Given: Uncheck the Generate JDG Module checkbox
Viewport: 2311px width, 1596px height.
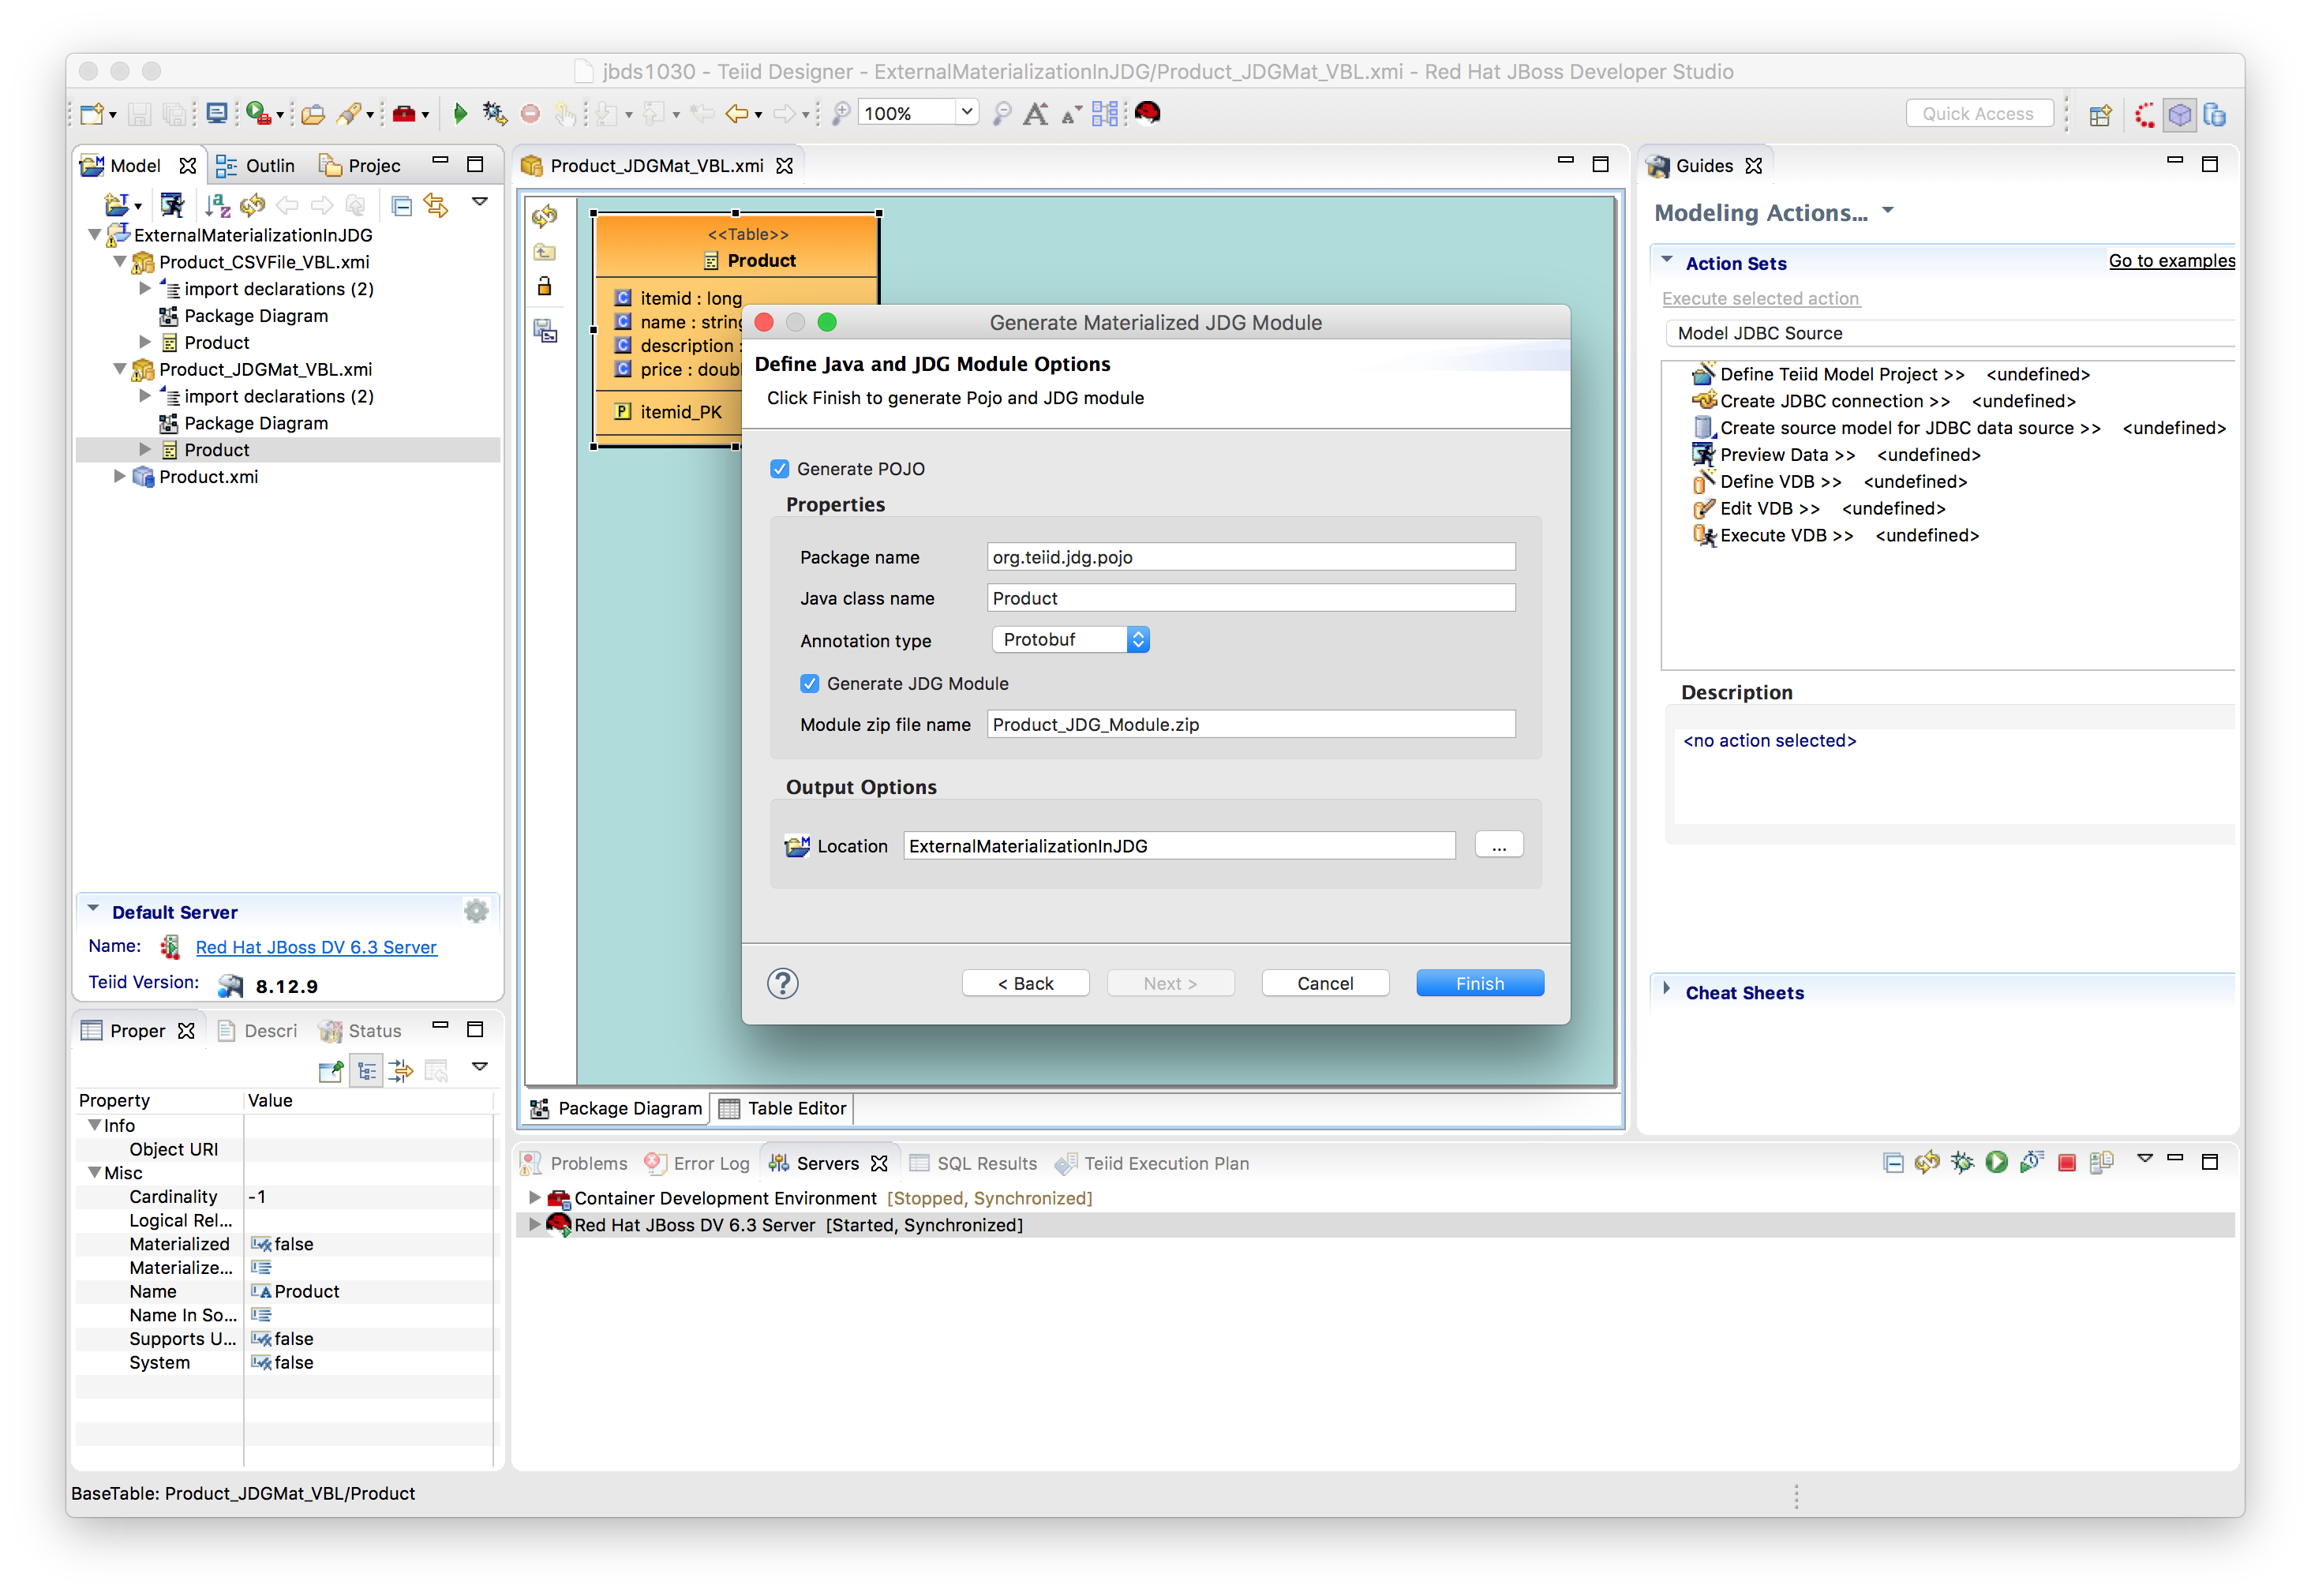Looking at the screenshot, I should tap(810, 684).
